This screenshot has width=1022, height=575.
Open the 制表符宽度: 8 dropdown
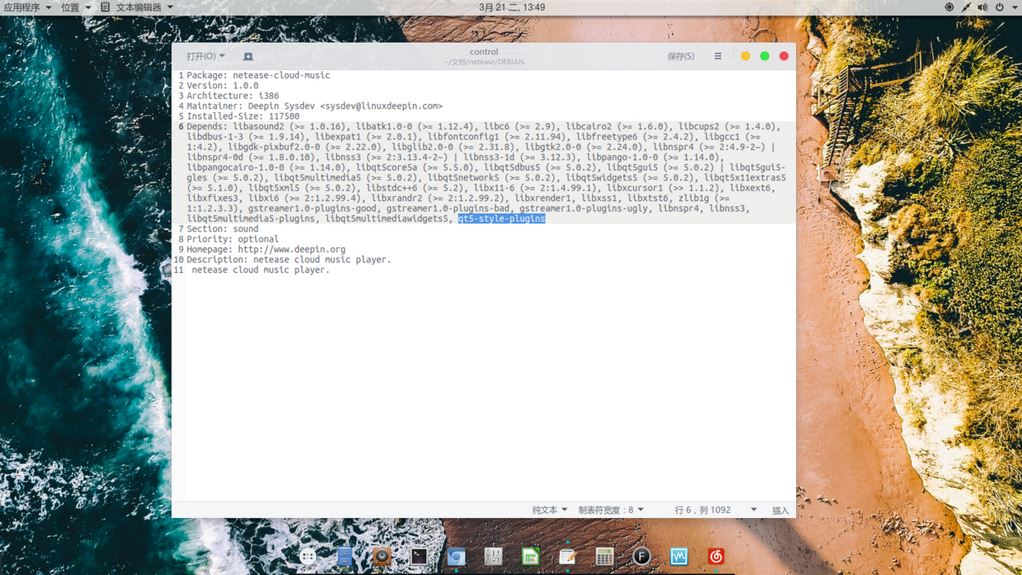pos(611,510)
